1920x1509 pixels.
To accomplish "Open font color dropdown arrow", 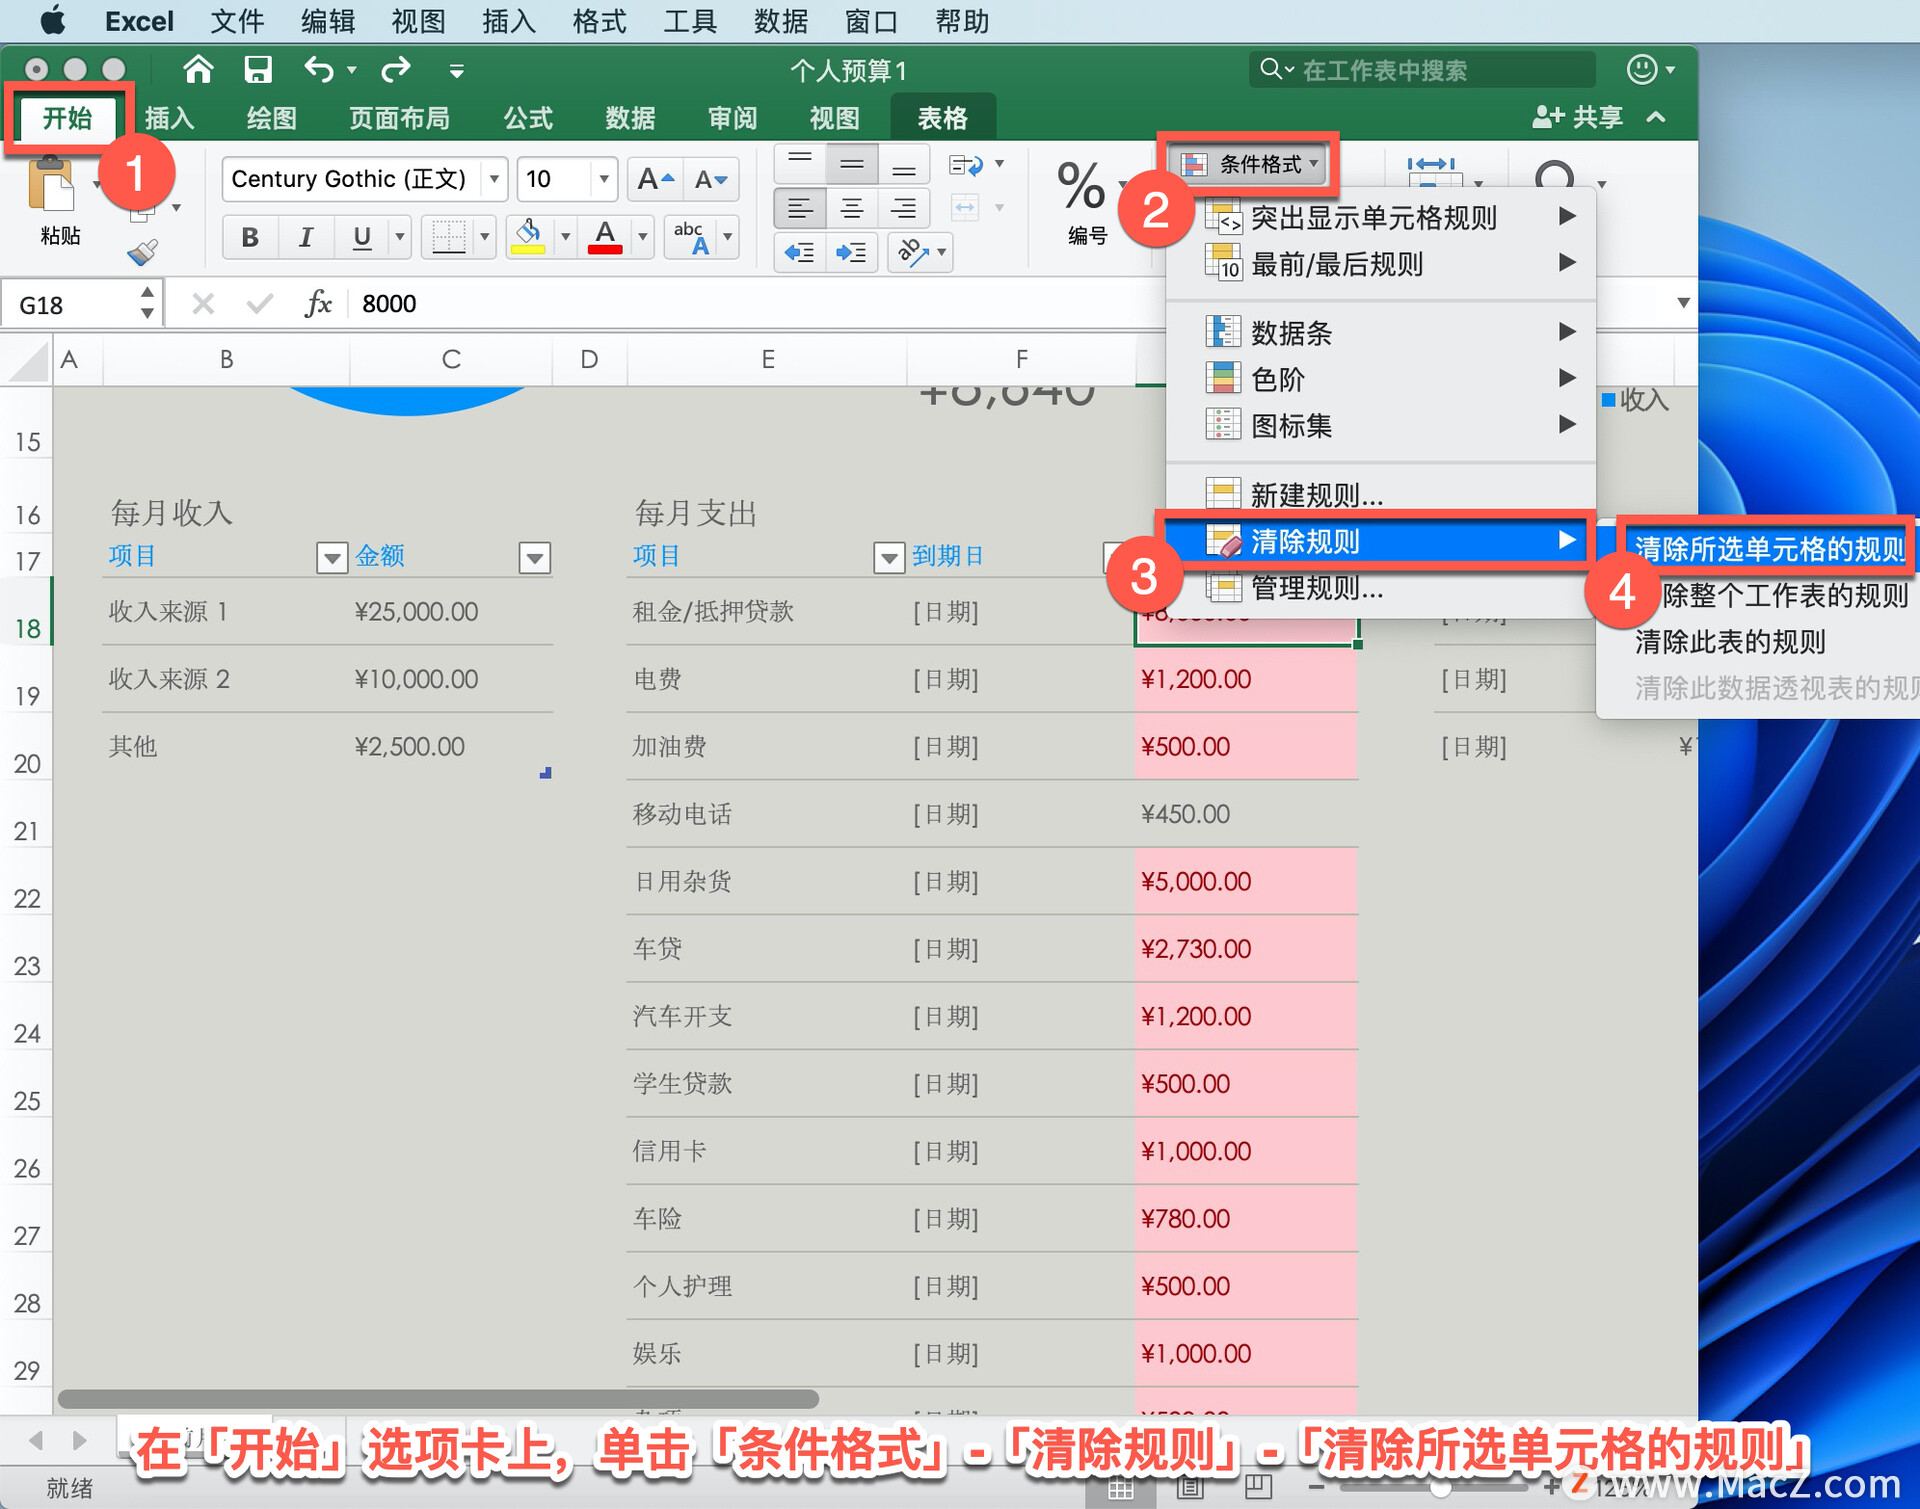I will [643, 237].
